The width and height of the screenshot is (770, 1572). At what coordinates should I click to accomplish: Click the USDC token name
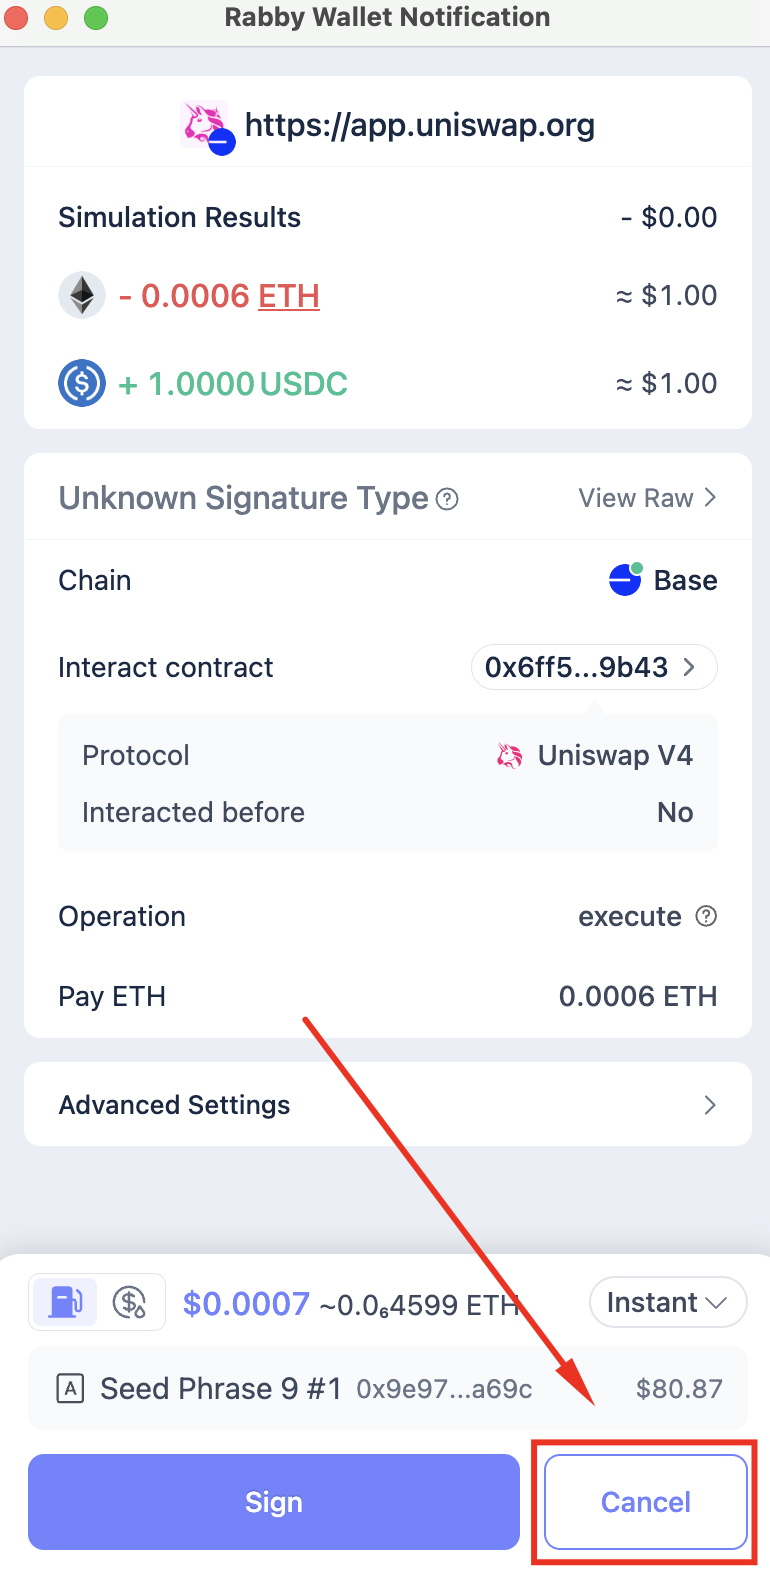click(304, 384)
